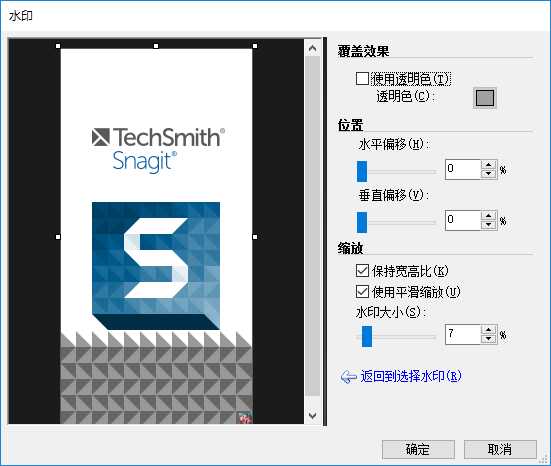The height and width of the screenshot is (466, 551).
Task: Click the 水平偏移(H) label
Action: 394,144
